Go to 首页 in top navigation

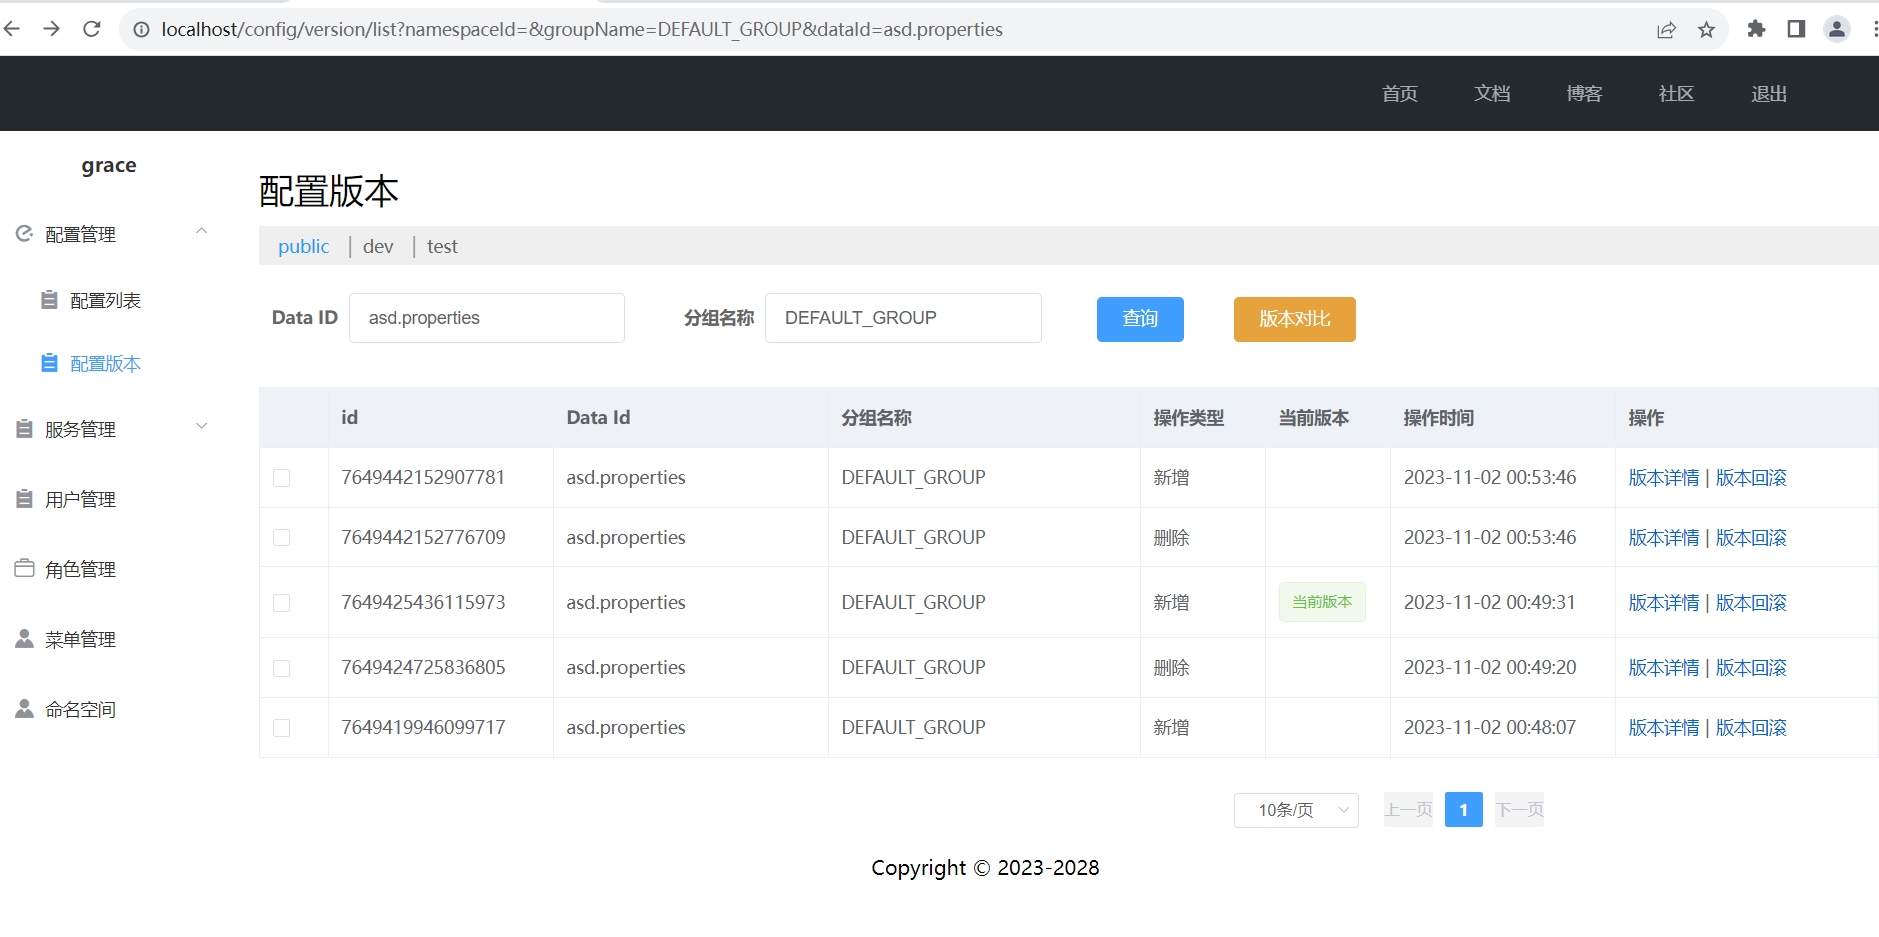click(x=1400, y=93)
